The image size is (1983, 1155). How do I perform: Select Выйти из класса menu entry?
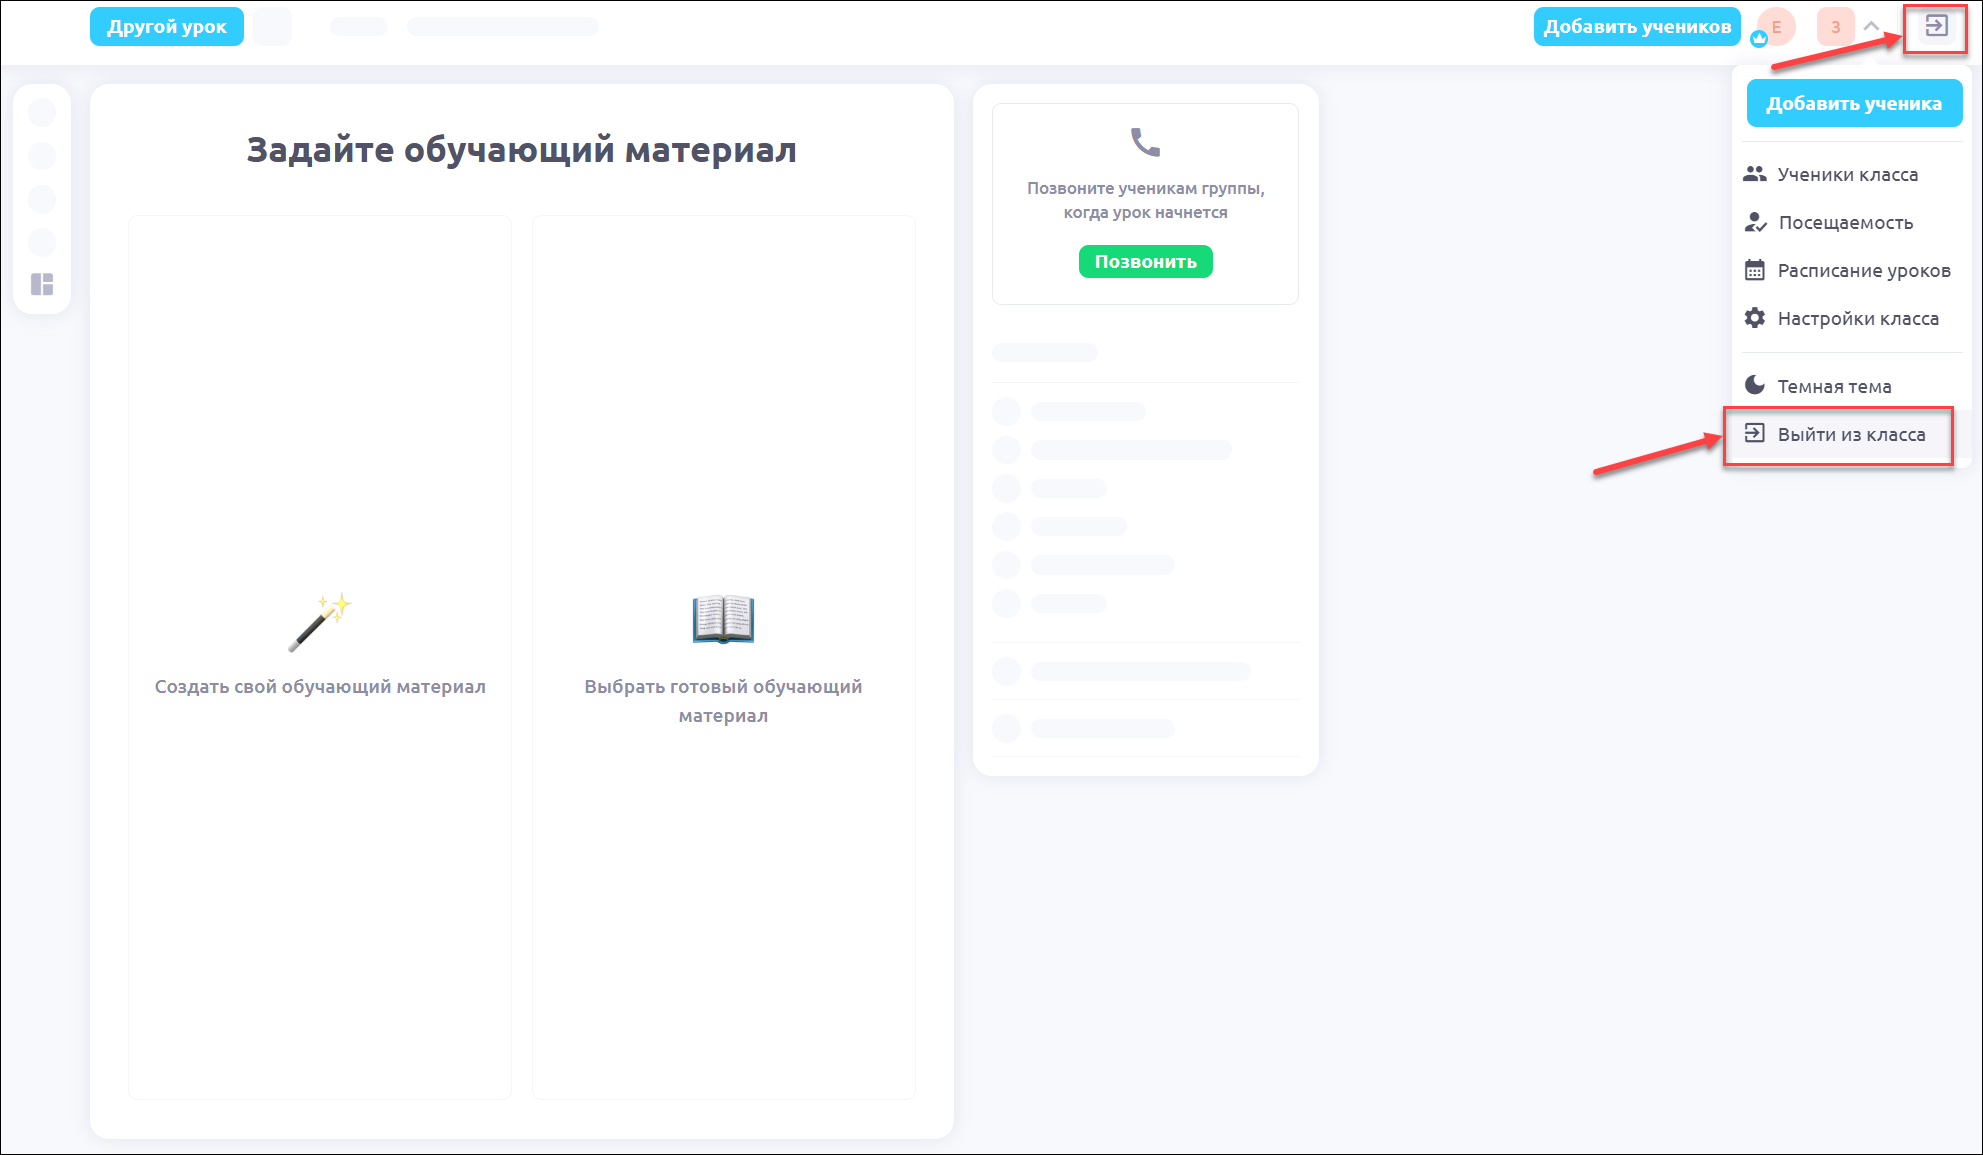point(1850,434)
